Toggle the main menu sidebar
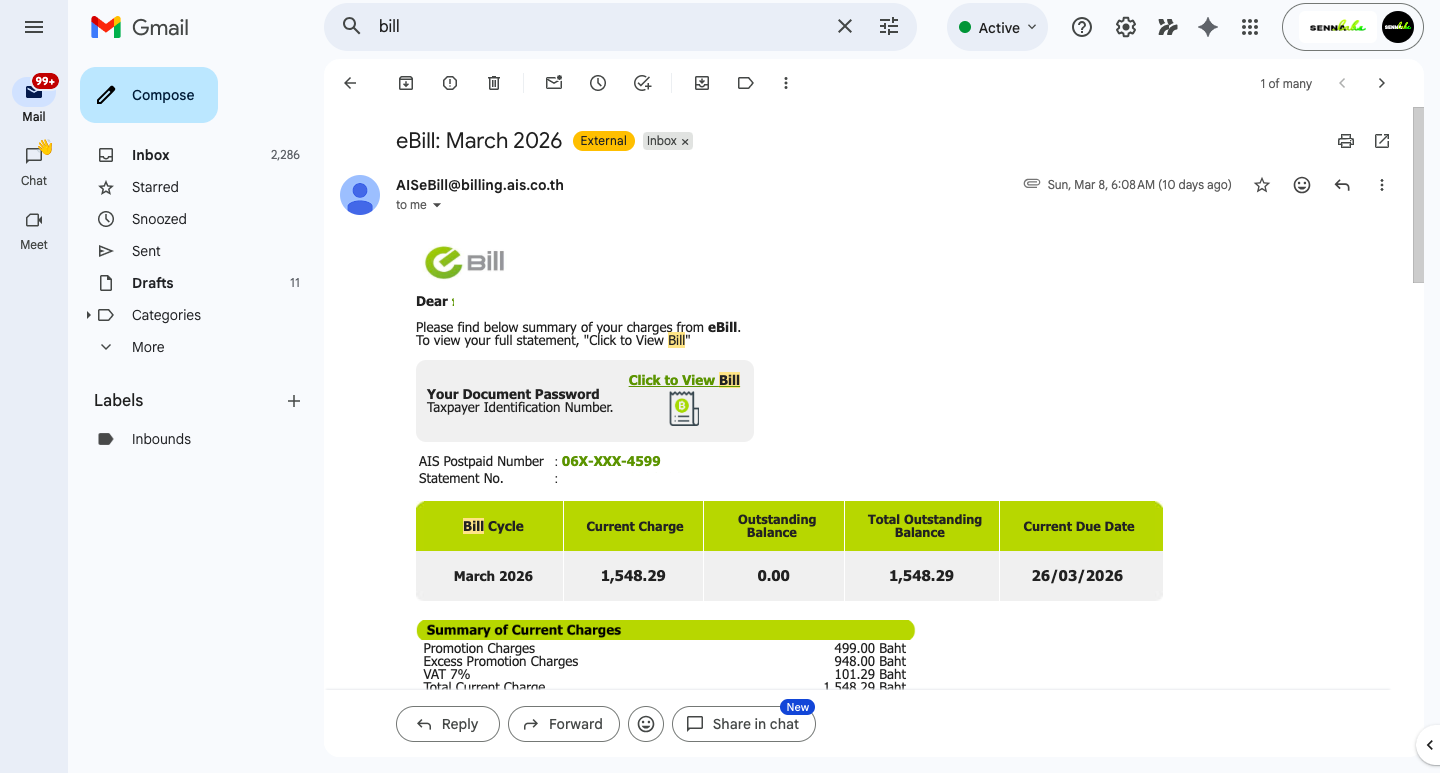The width and height of the screenshot is (1440, 773). tap(34, 27)
